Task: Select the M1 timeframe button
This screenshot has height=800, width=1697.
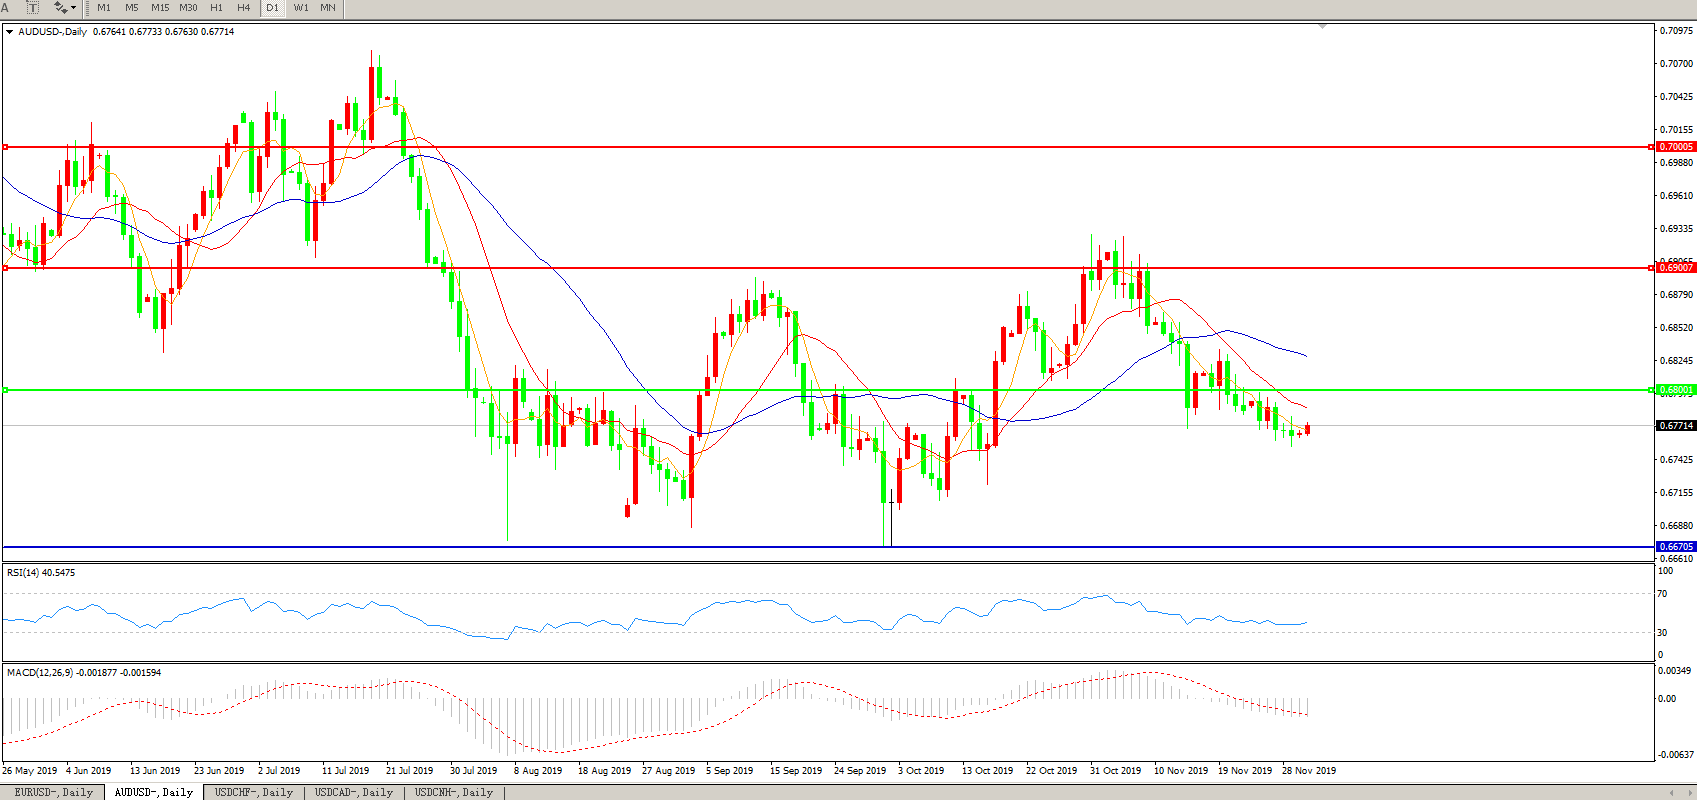Action: point(104,8)
